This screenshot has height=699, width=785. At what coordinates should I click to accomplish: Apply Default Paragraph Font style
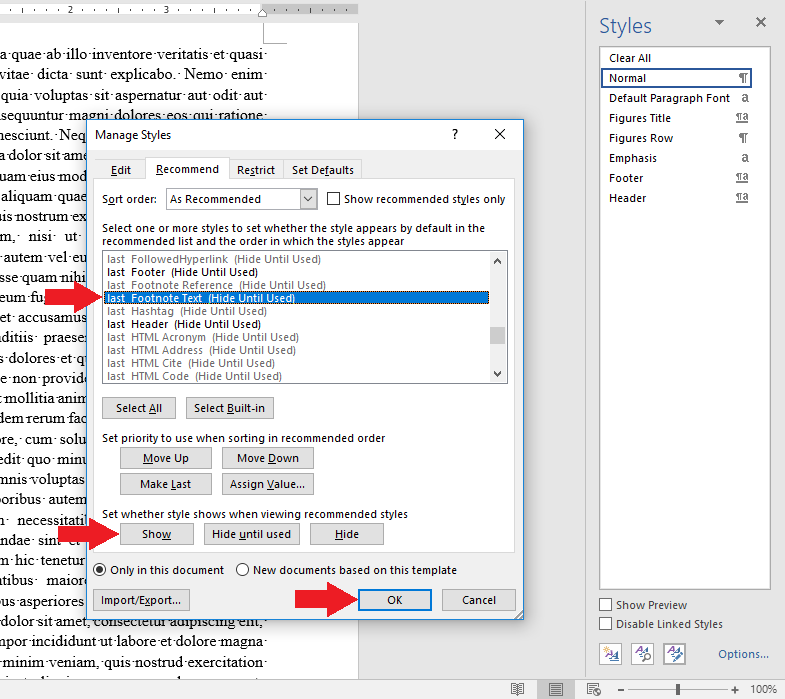676,98
